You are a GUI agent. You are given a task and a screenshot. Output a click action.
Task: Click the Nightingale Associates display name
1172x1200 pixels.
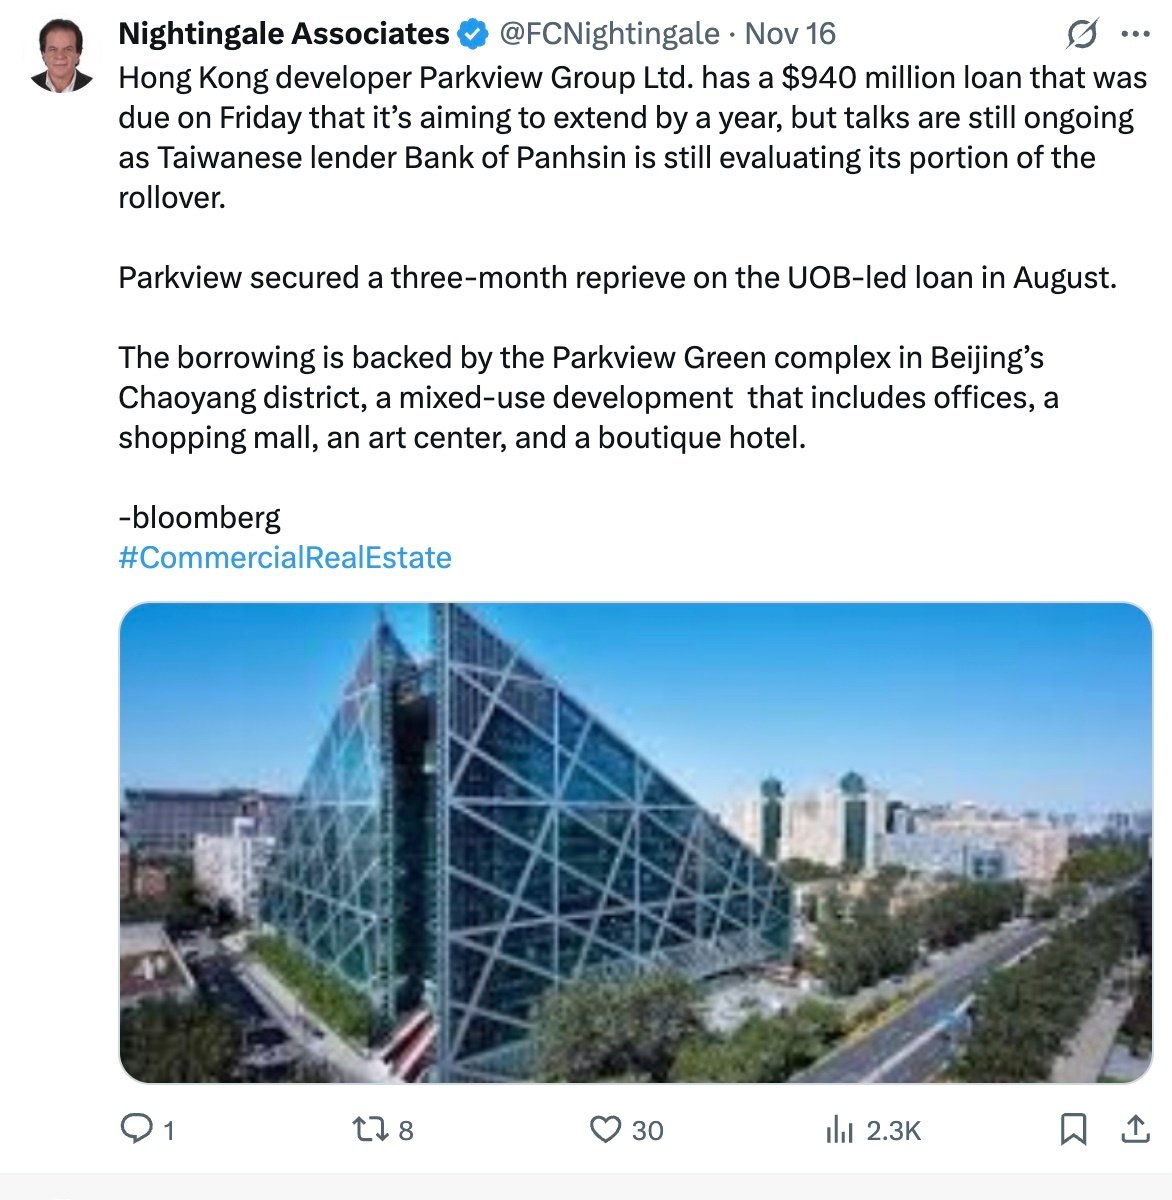tap(284, 35)
